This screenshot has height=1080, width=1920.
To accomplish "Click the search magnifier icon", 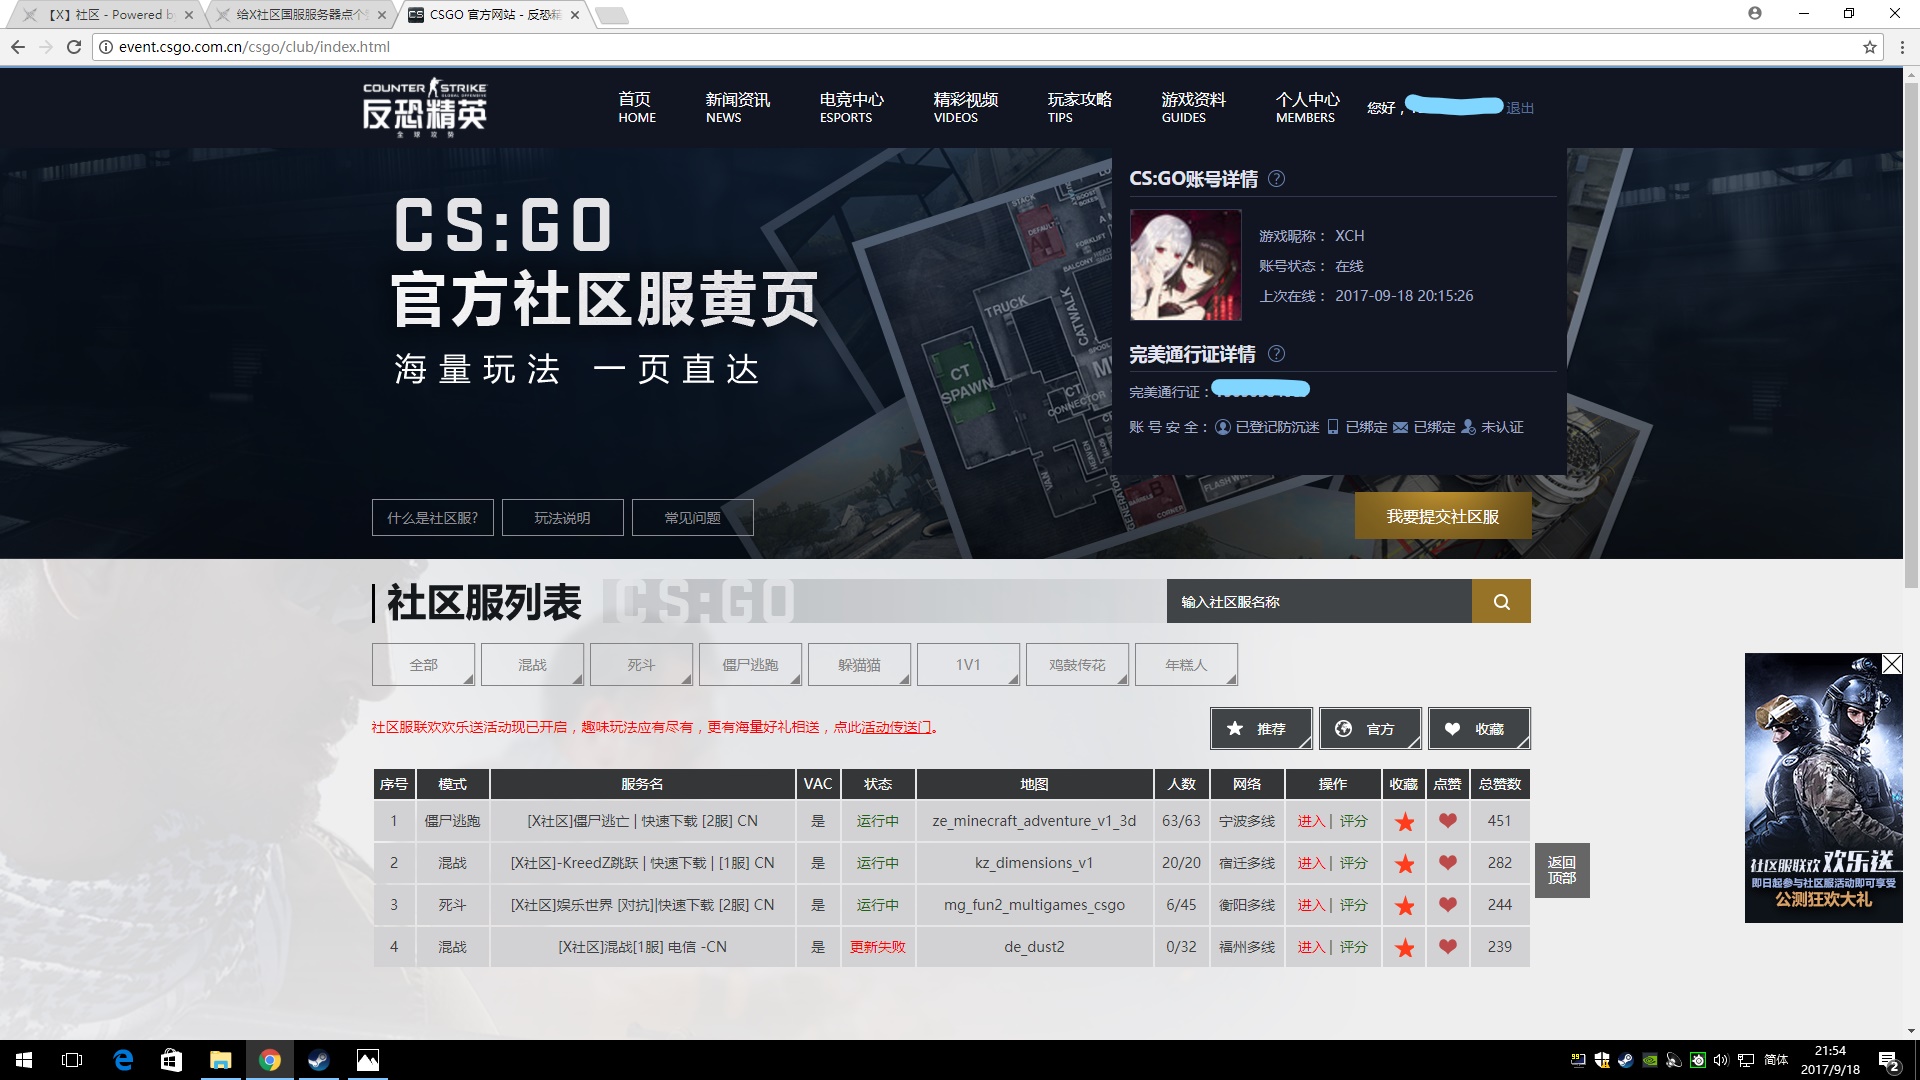I will [1500, 601].
